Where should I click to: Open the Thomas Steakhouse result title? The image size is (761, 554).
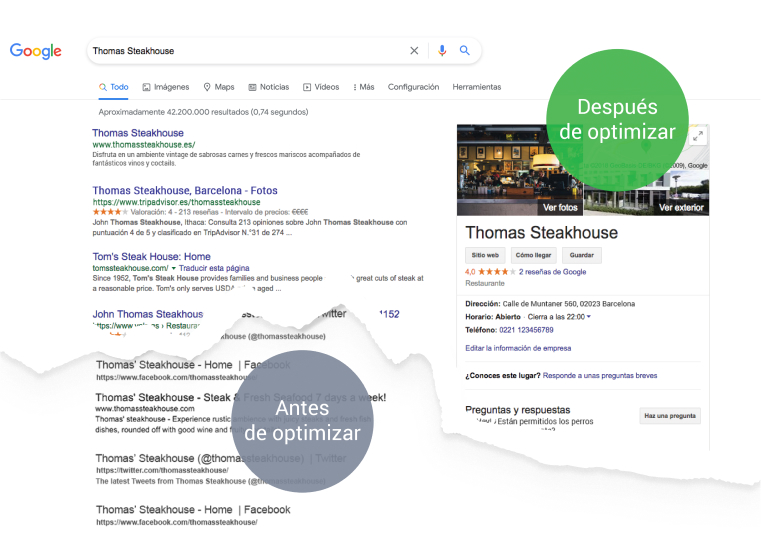point(138,133)
